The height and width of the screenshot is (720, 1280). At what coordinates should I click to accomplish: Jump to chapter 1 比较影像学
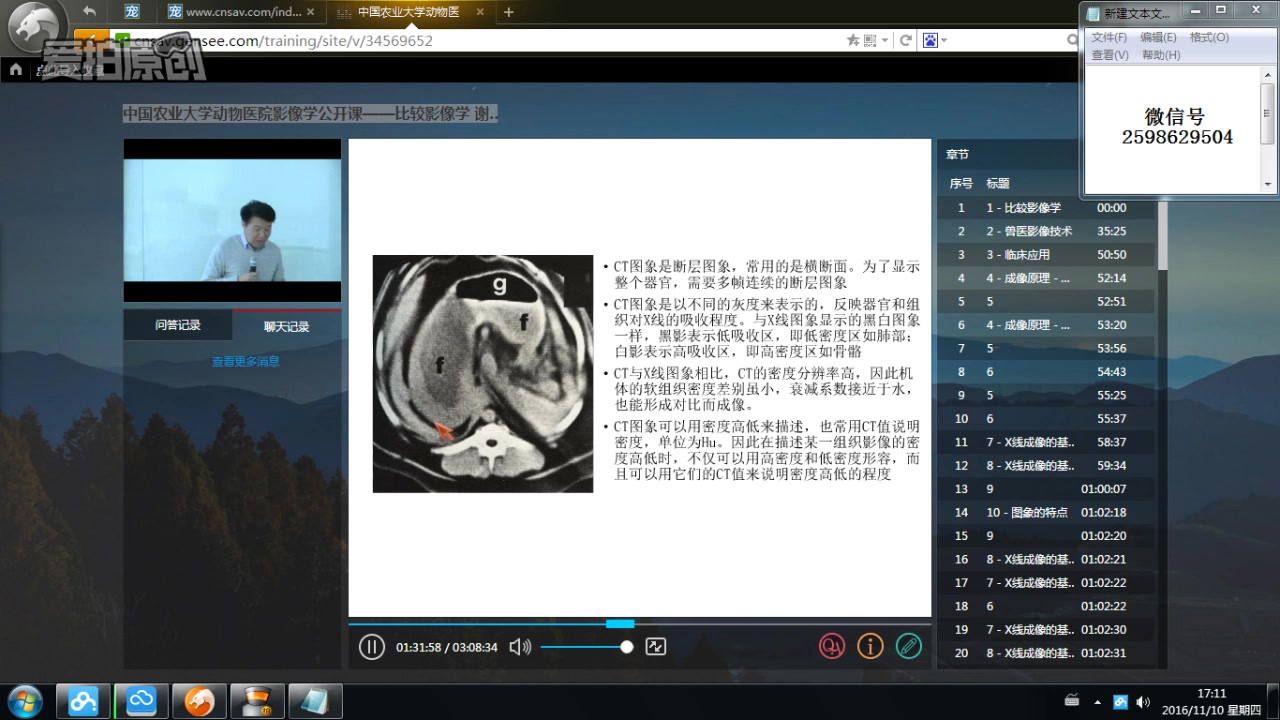(1046, 208)
